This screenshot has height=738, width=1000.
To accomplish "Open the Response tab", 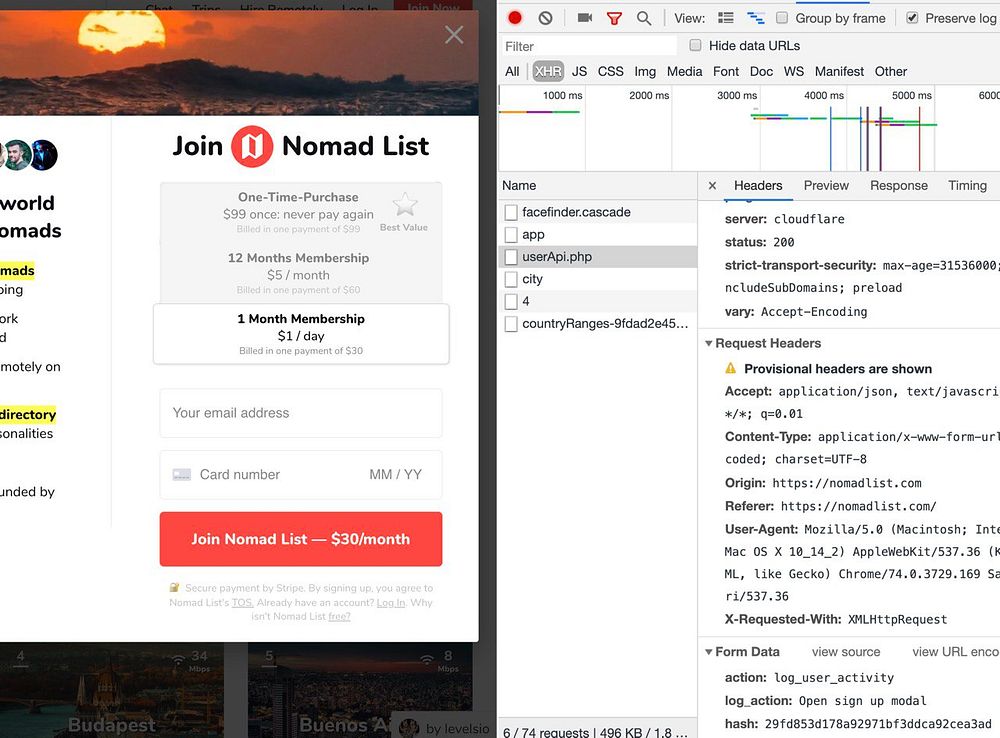I will (x=899, y=186).
